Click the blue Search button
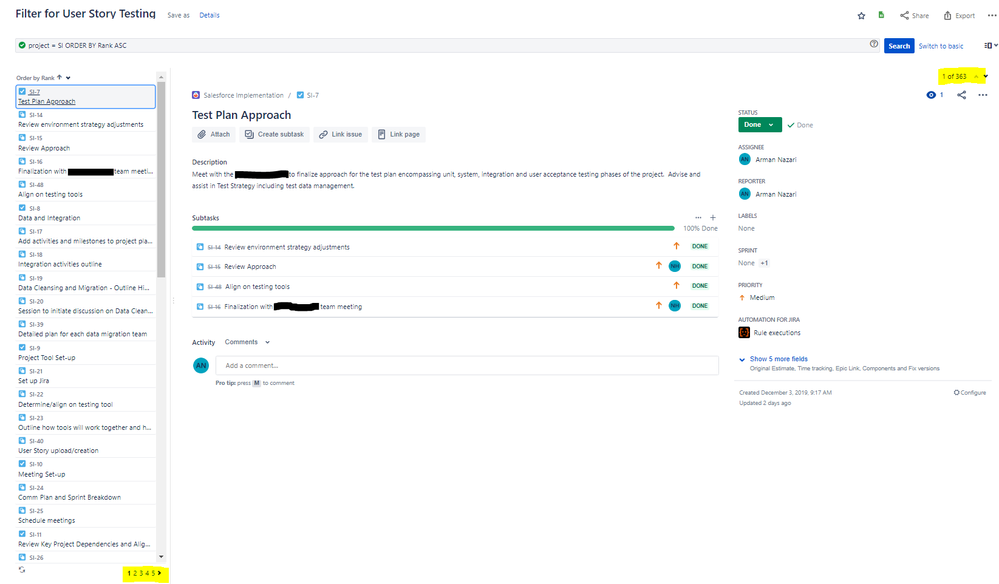 point(899,46)
